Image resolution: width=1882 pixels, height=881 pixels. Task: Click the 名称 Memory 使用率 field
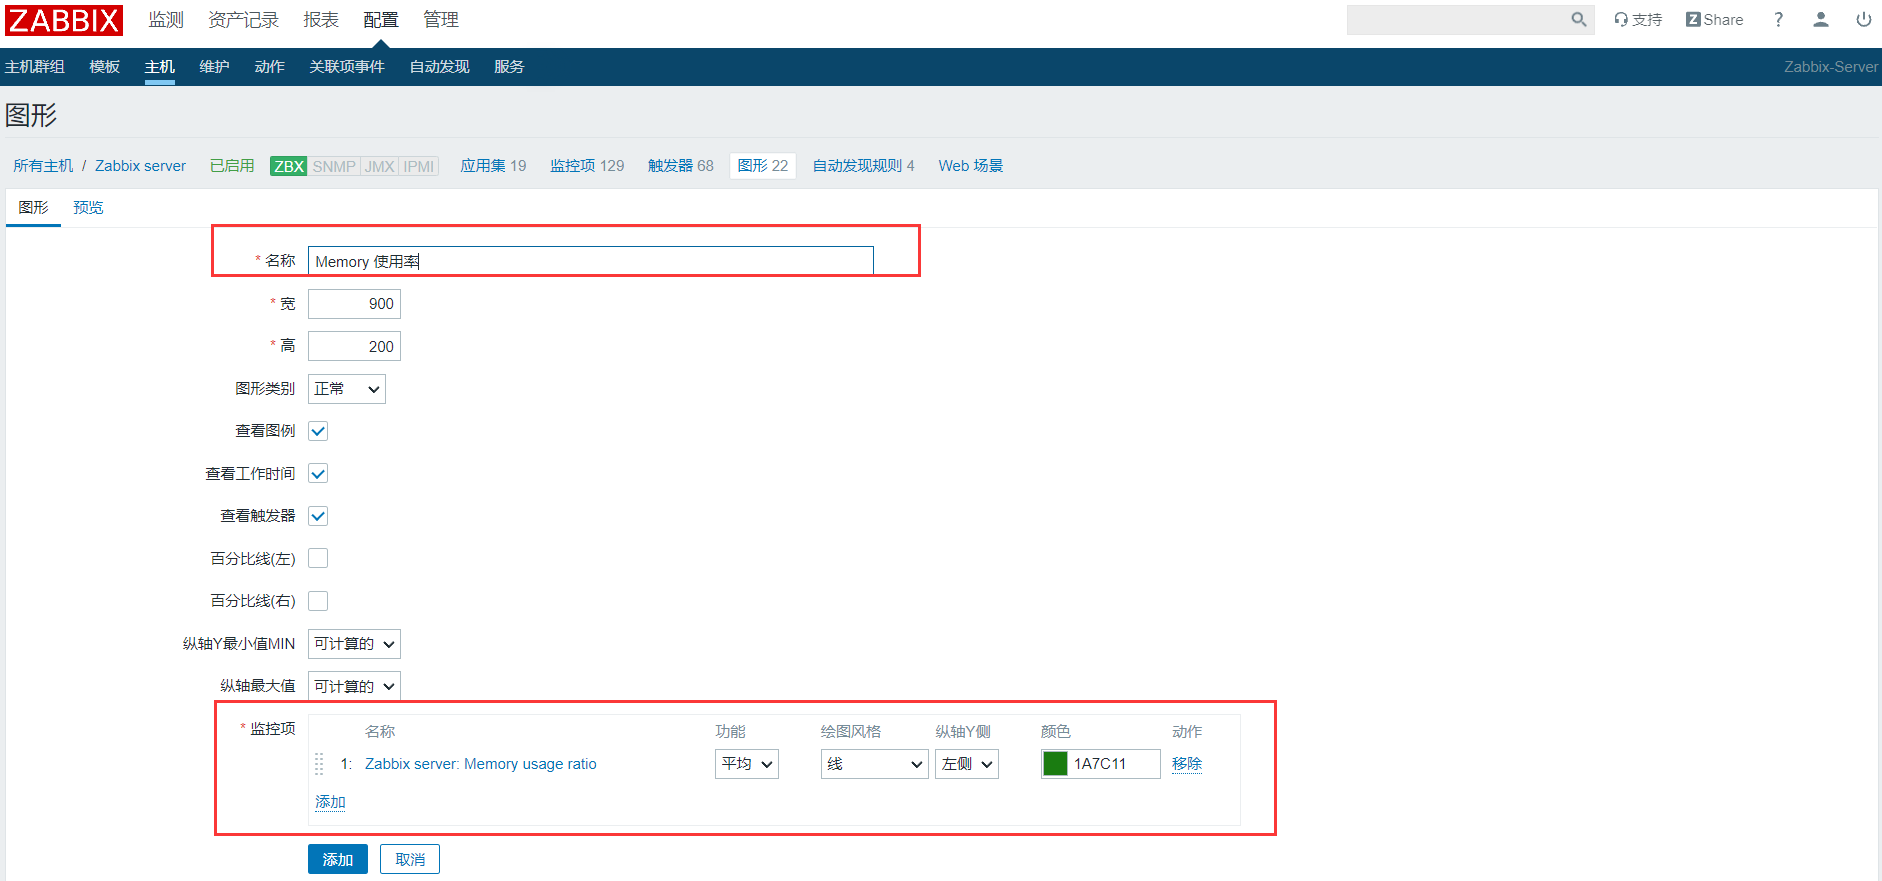click(x=591, y=261)
